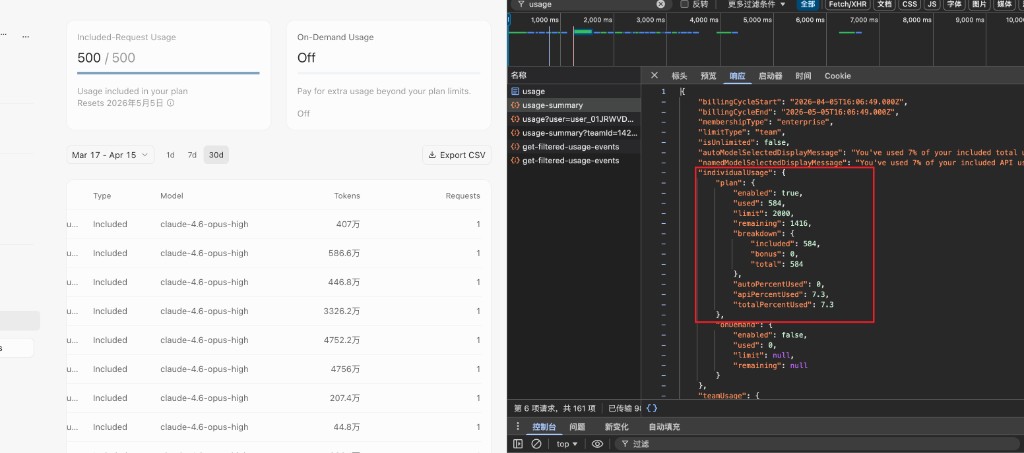The height and width of the screenshot is (453, 1024).
Task: Open the 'top' JavaScript context dropdown
Action: [x=567, y=444]
